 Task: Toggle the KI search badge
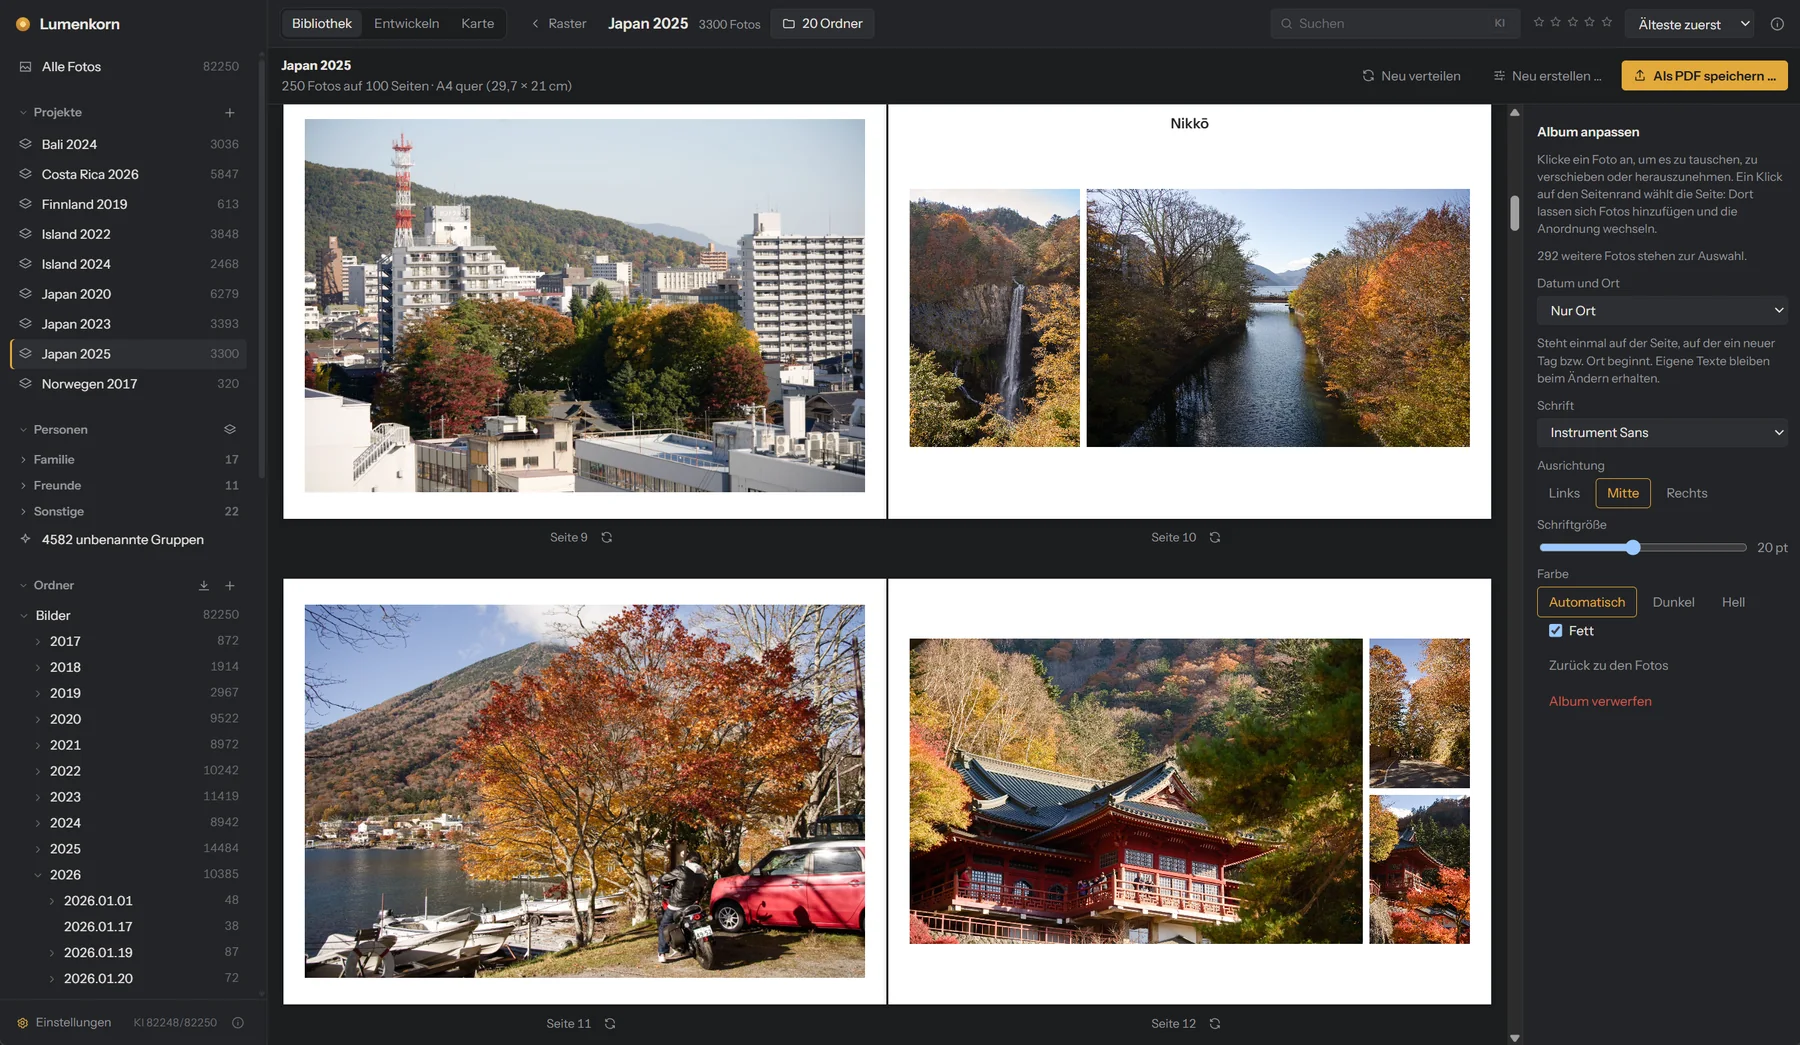pos(1499,23)
